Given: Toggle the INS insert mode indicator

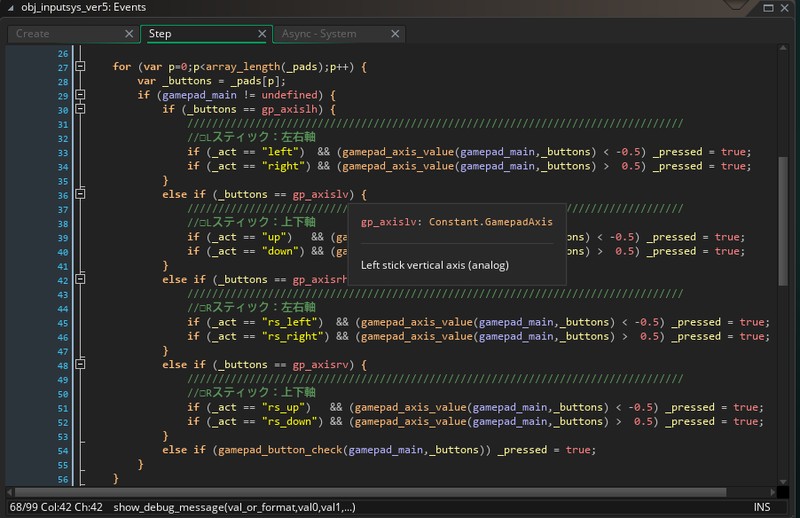Looking at the screenshot, I should [x=762, y=508].
